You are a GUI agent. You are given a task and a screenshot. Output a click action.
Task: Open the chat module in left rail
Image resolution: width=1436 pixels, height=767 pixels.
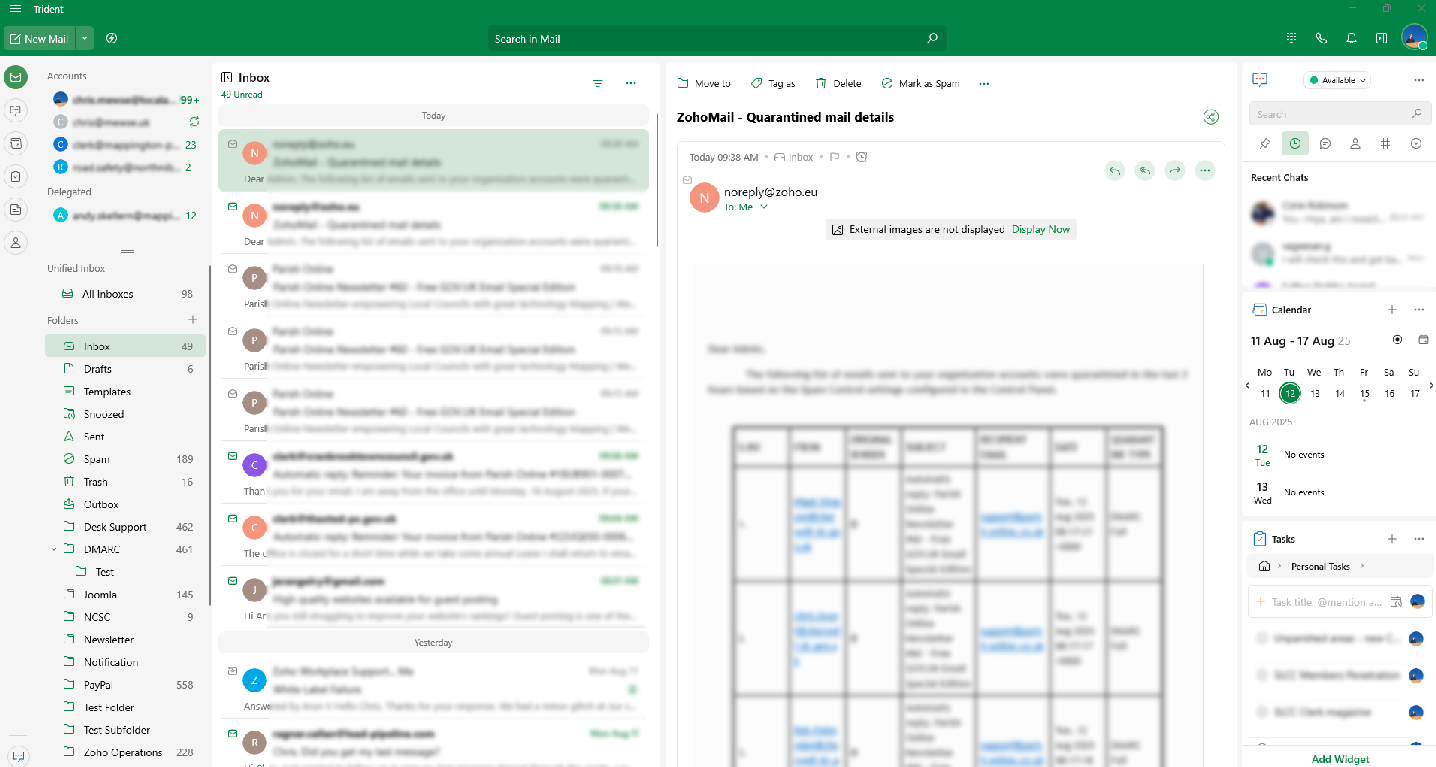[x=15, y=110]
